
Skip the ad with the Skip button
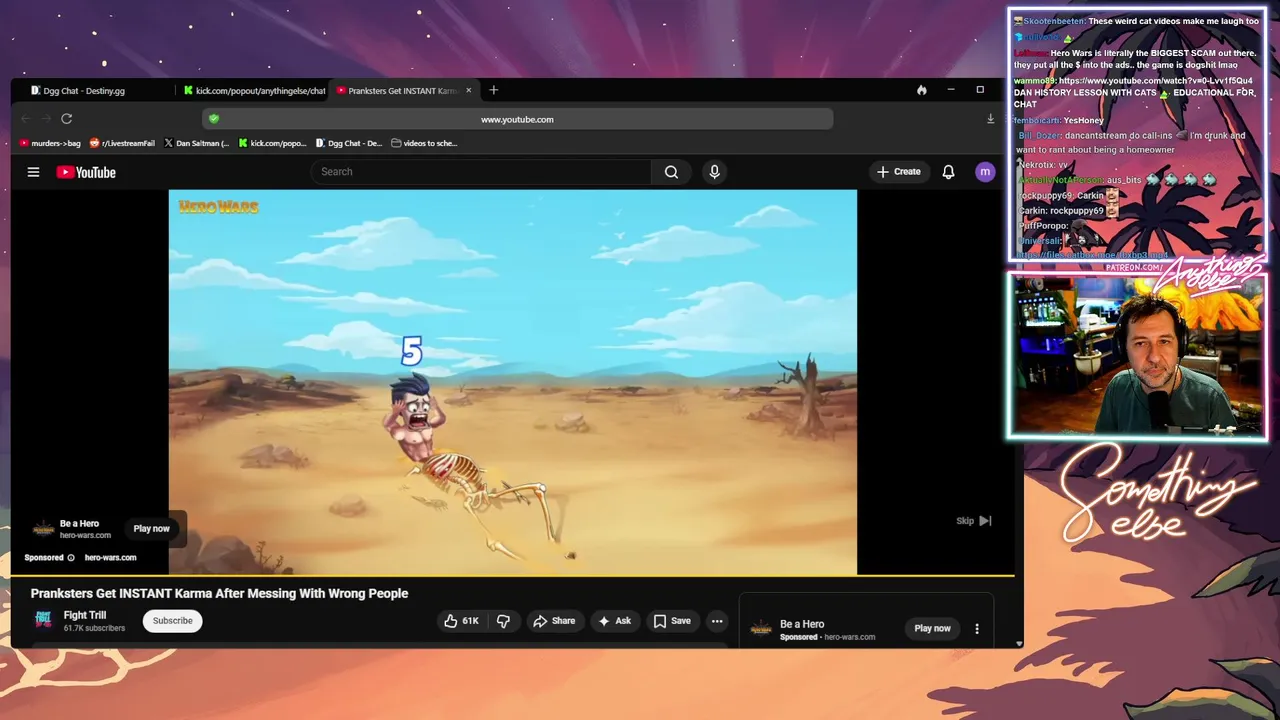973,521
